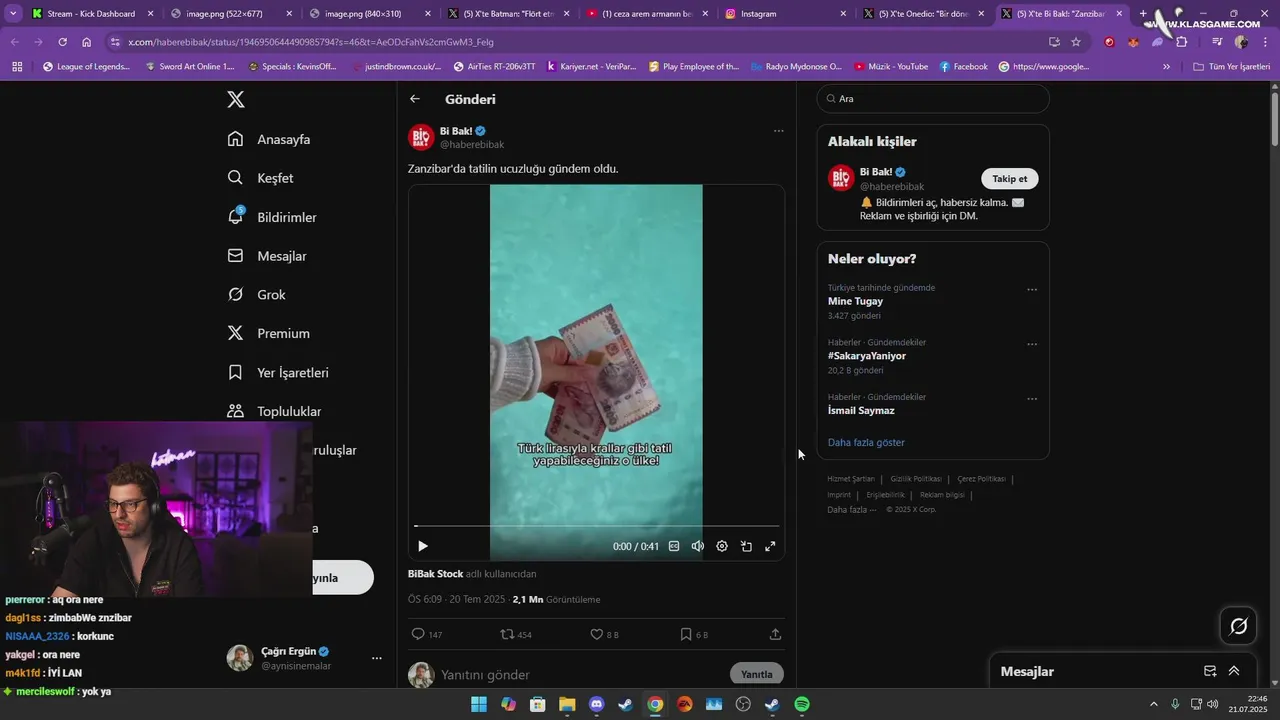Open the floating Grok button
Viewport: 1280px width, 720px height.
coord(1238,626)
